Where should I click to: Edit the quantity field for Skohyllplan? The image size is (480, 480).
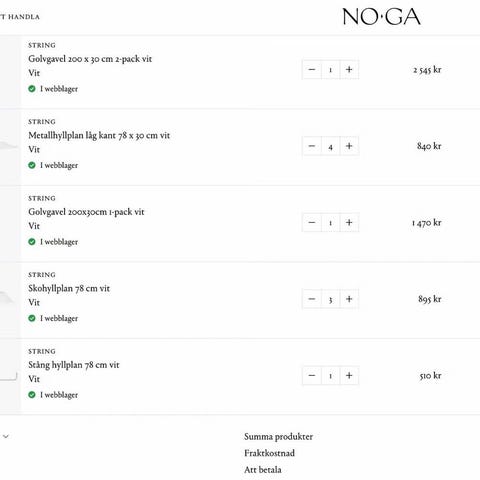pyautogui.click(x=330, y=299)
